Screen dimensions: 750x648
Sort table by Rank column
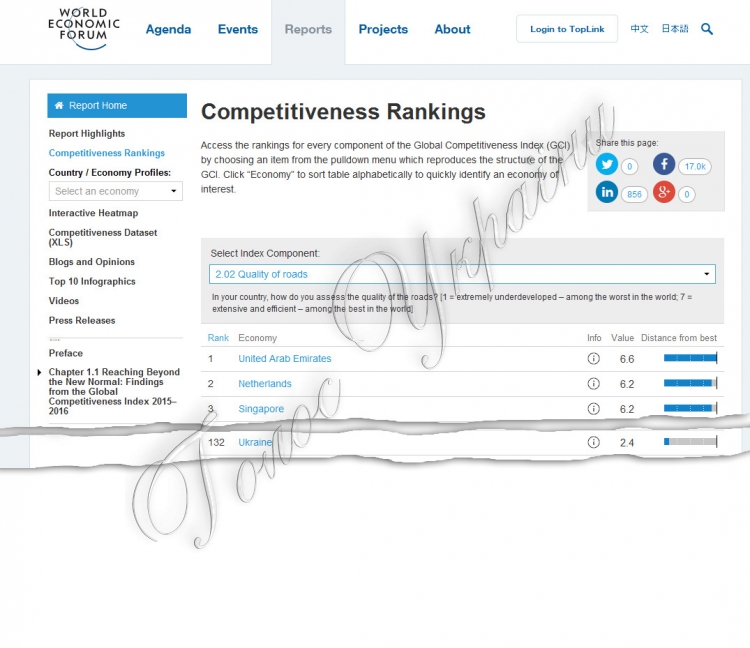(218, 338)
